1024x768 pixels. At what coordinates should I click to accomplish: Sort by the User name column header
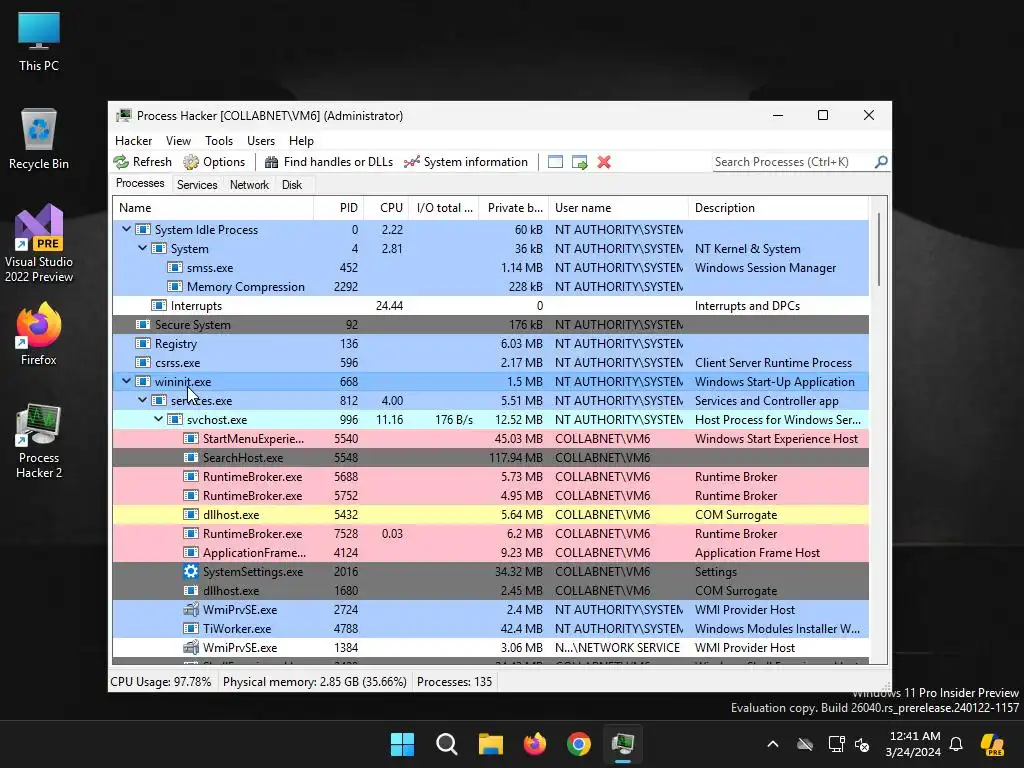[x=618, y=208]
